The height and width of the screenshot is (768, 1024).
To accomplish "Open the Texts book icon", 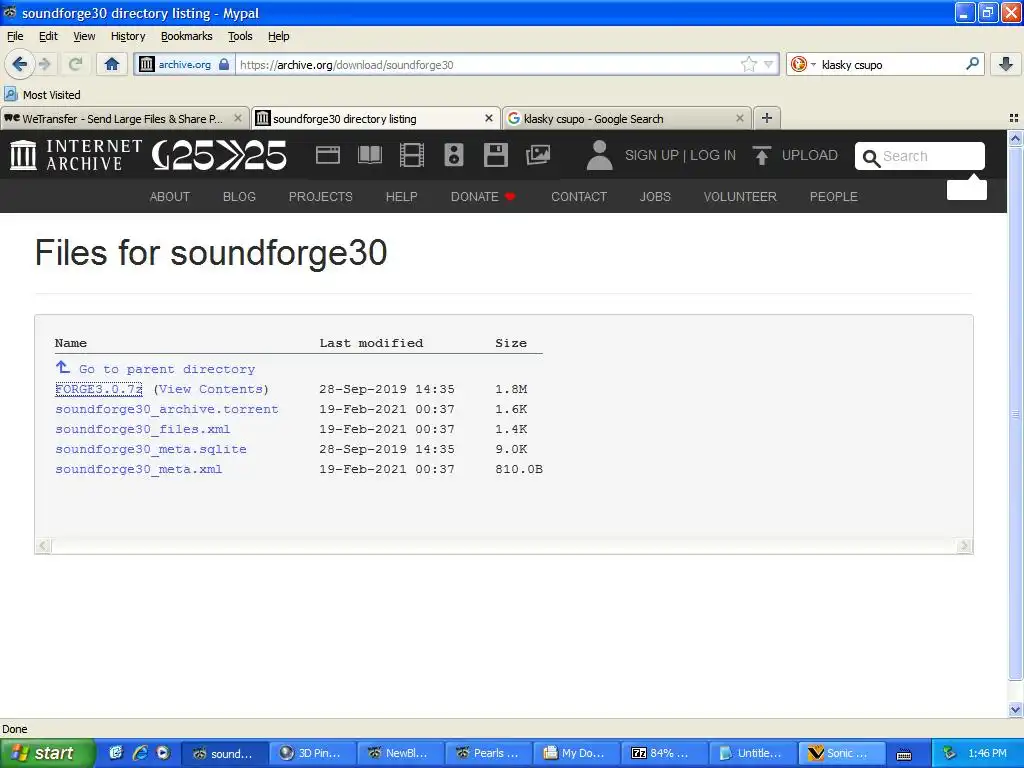I will [370, 155].
